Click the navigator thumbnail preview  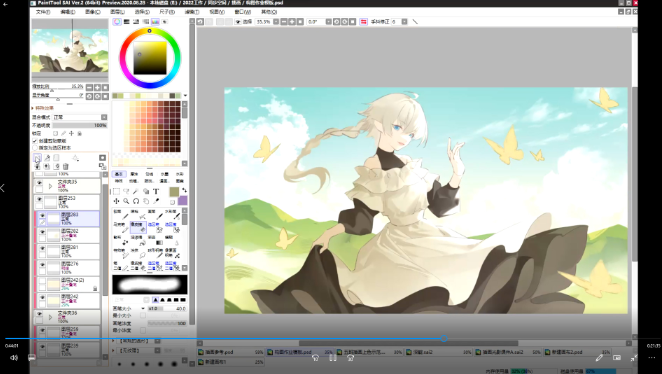point(70,51)
